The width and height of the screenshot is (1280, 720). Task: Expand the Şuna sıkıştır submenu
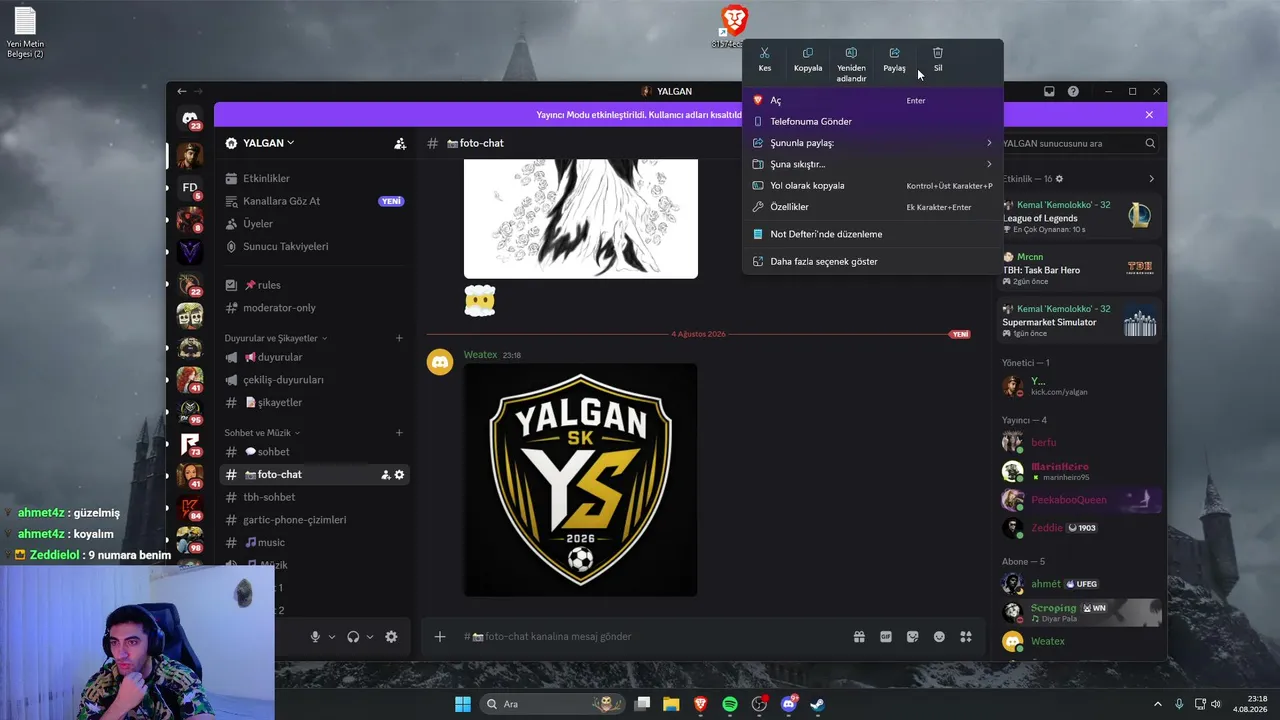pos(872,164)
